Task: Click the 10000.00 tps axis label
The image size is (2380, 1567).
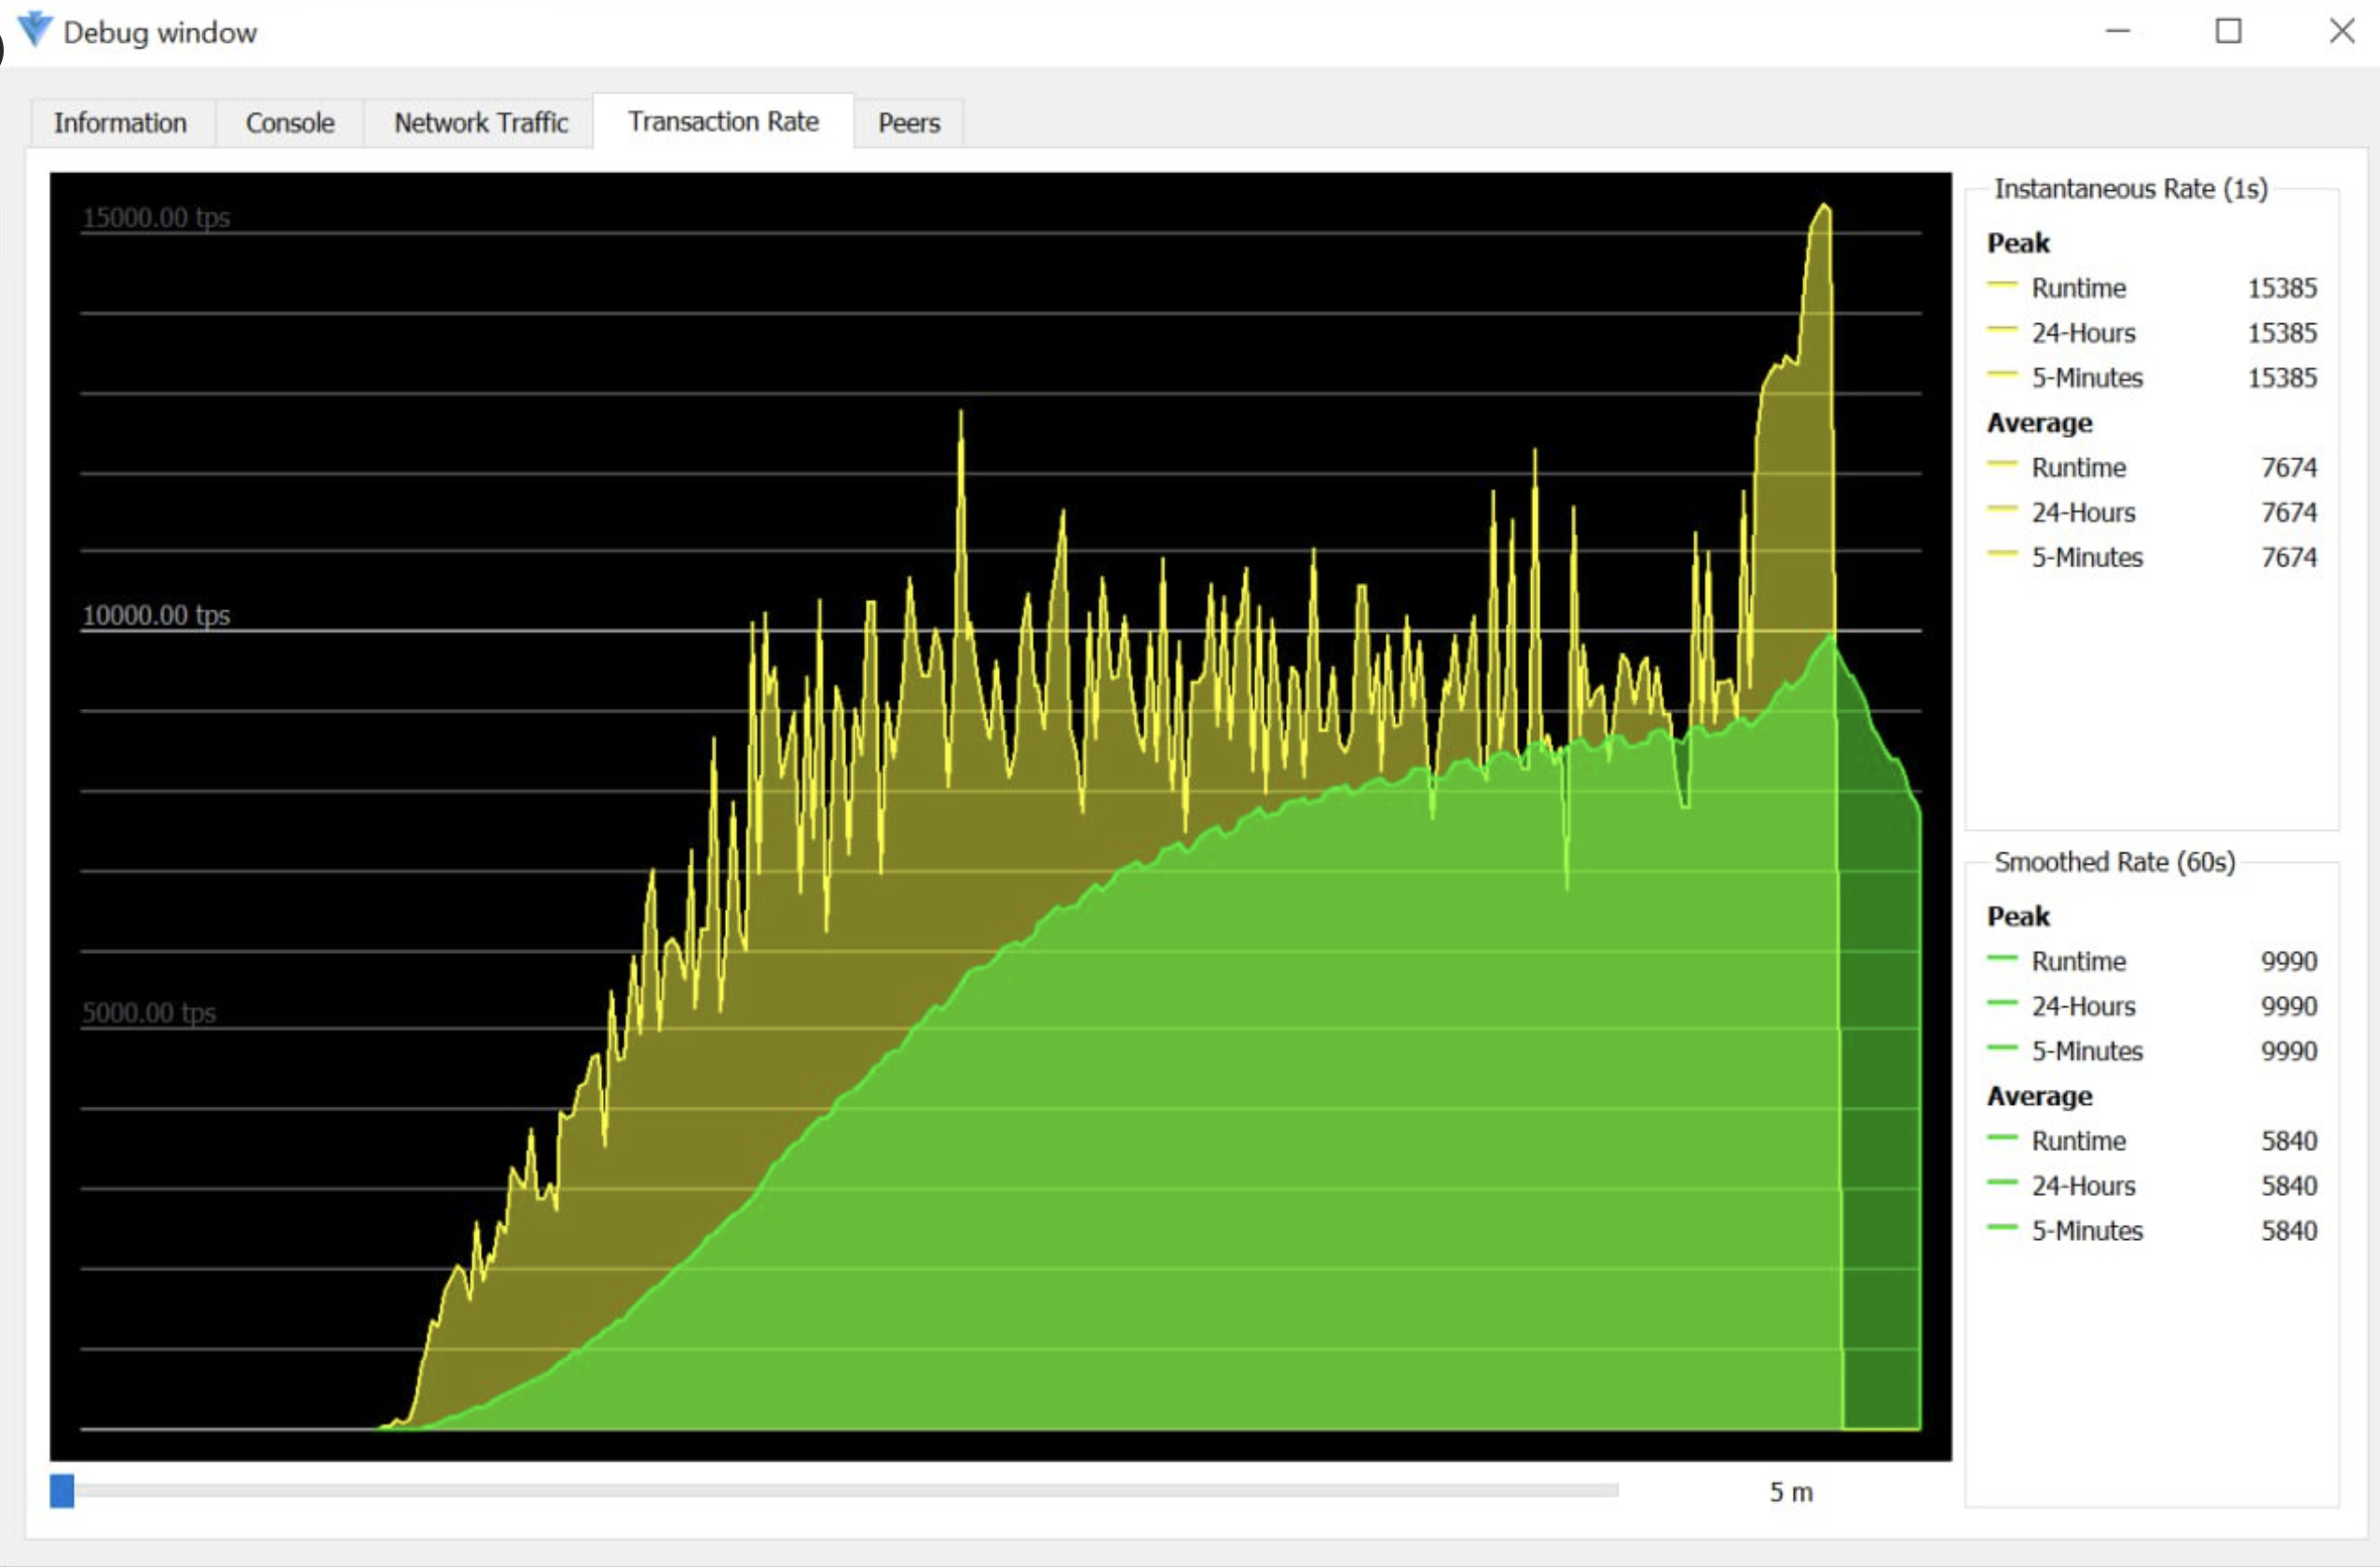Action: click(156, 615)
